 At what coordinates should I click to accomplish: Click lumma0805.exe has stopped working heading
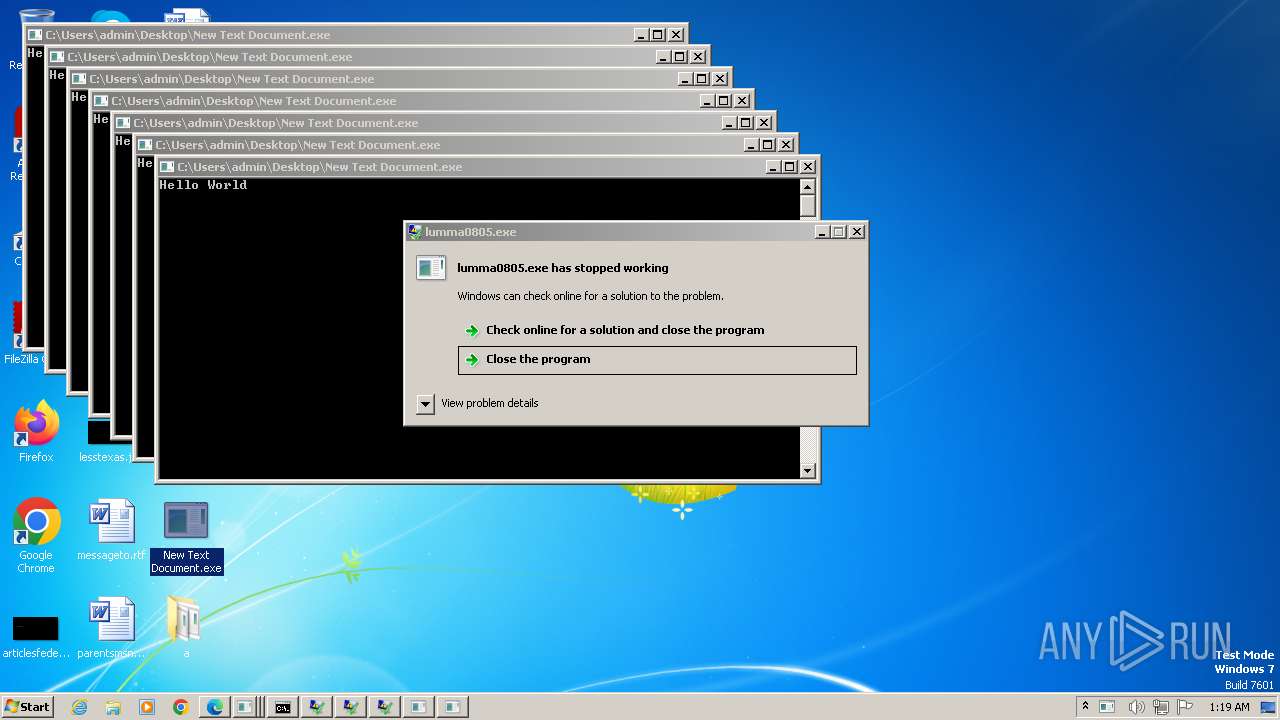click(x=563, y=268)
